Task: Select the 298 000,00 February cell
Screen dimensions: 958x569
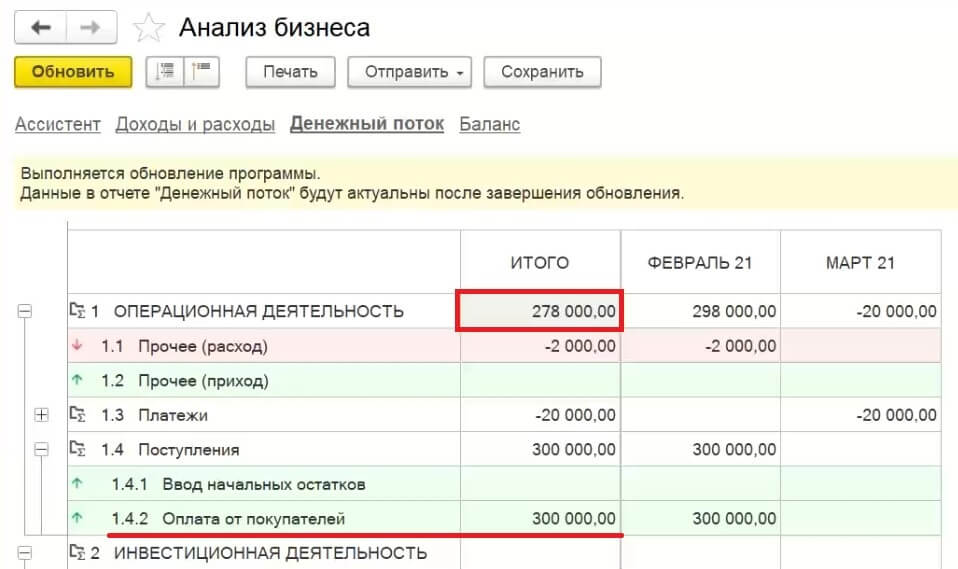Action: pyautogui.click(x=700, y=311)
